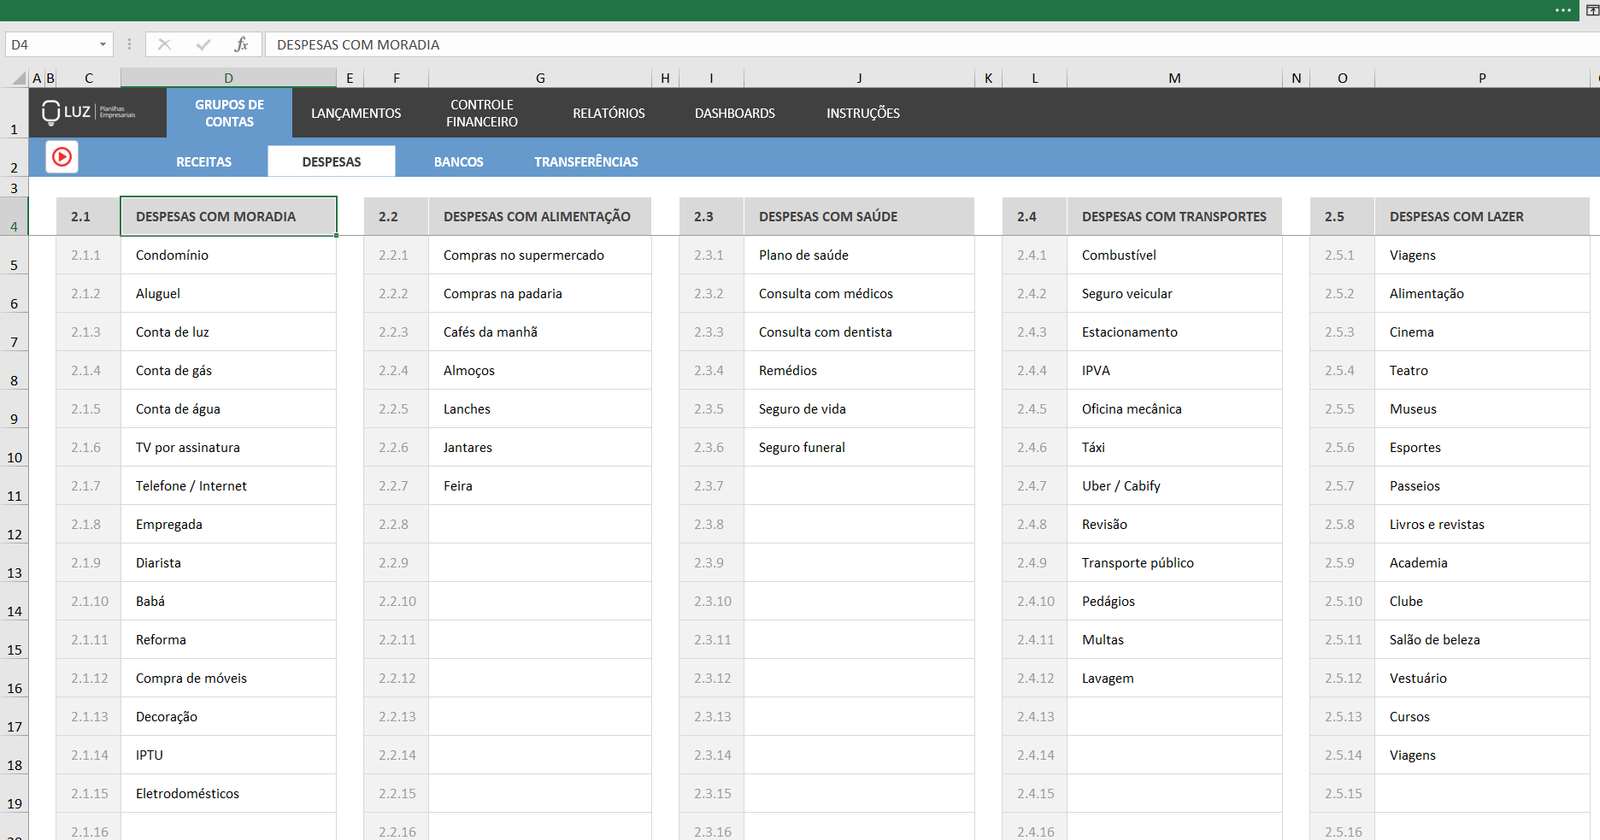Click the 2.1 group number cell
The image size is (1600, 840).
pyautogui.click(x=88, y=216)
